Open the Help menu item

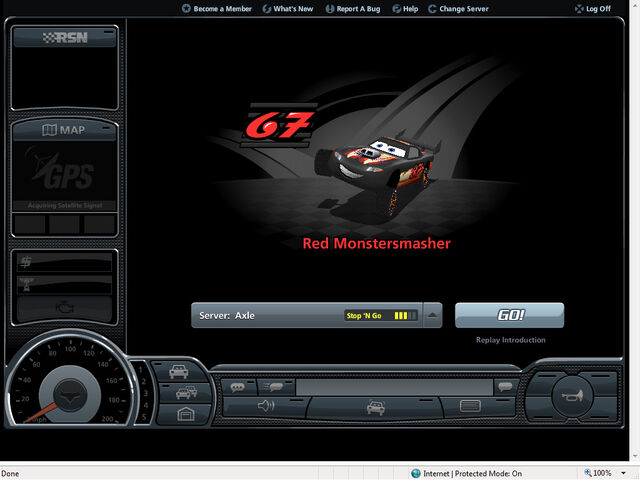coord(405,9)
